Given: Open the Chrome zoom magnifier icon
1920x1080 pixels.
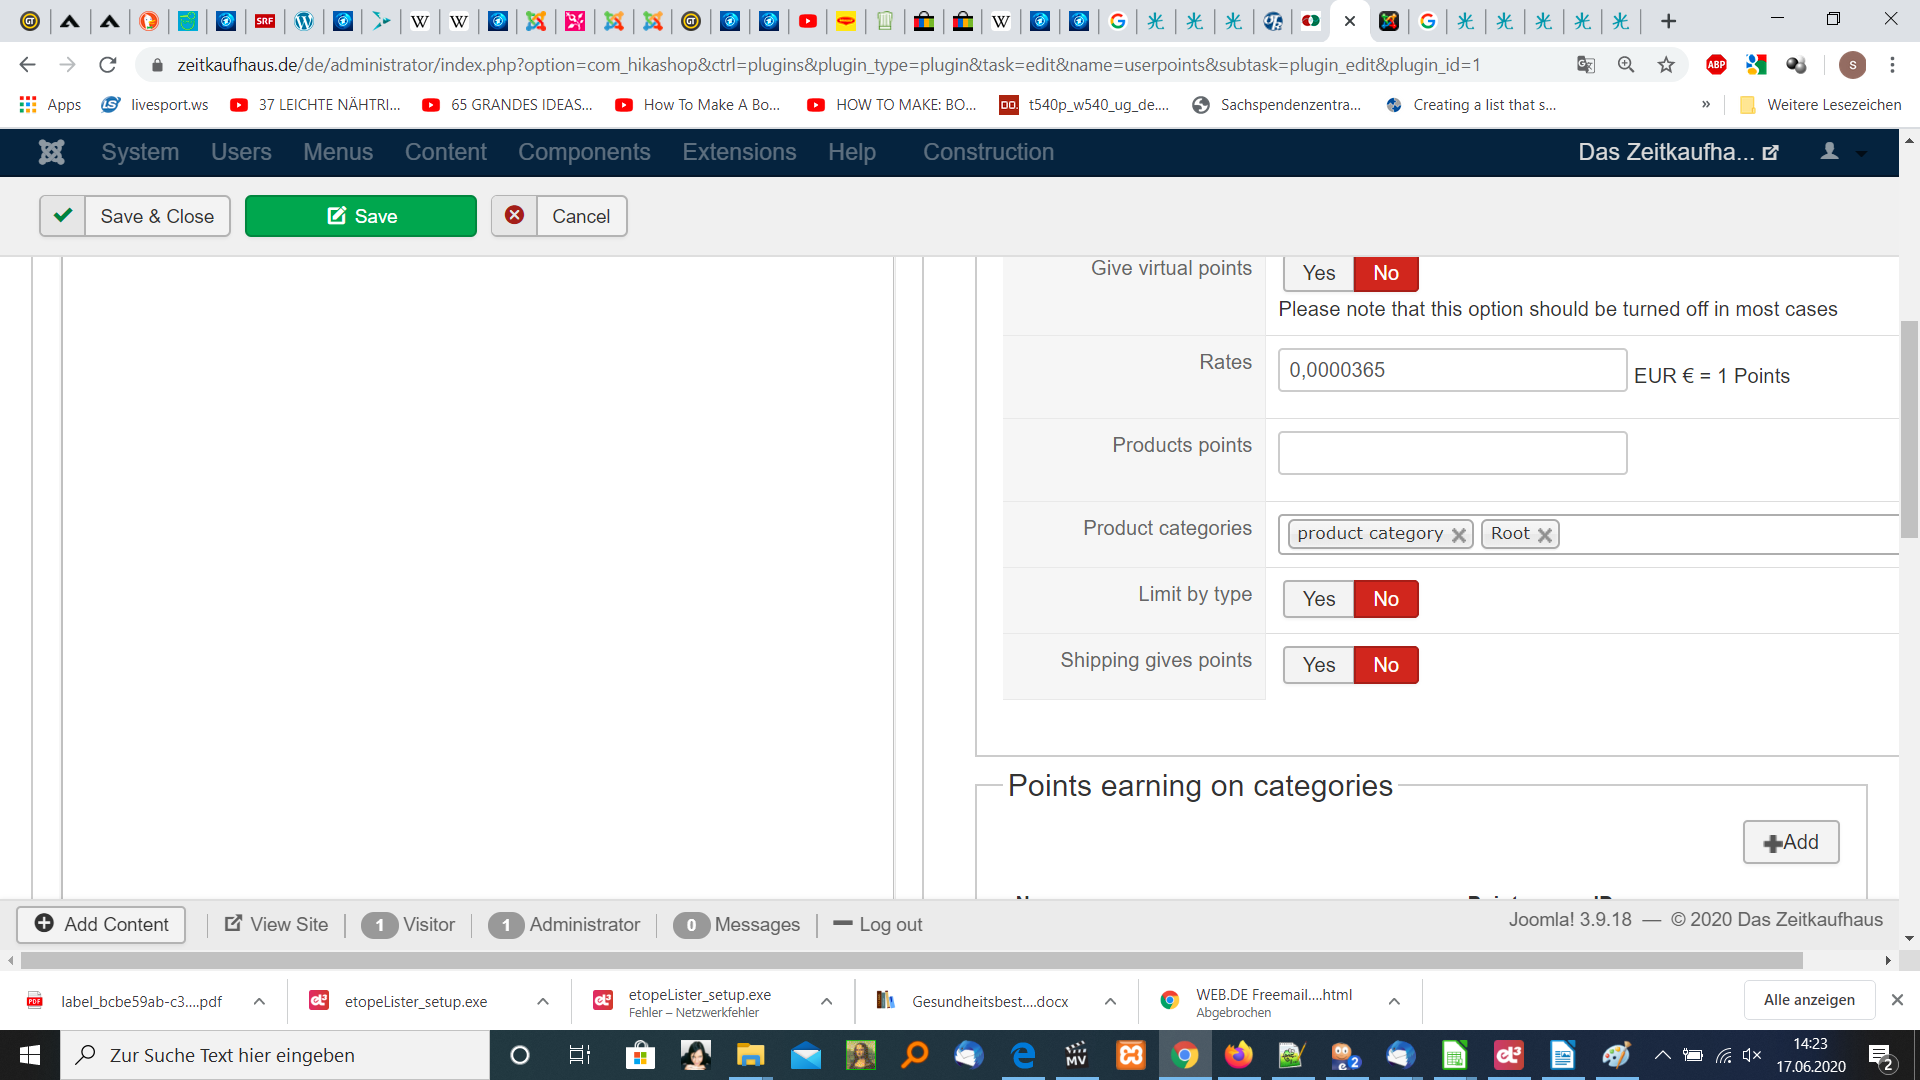Looking at the screenshot, I should [1626, 65].
